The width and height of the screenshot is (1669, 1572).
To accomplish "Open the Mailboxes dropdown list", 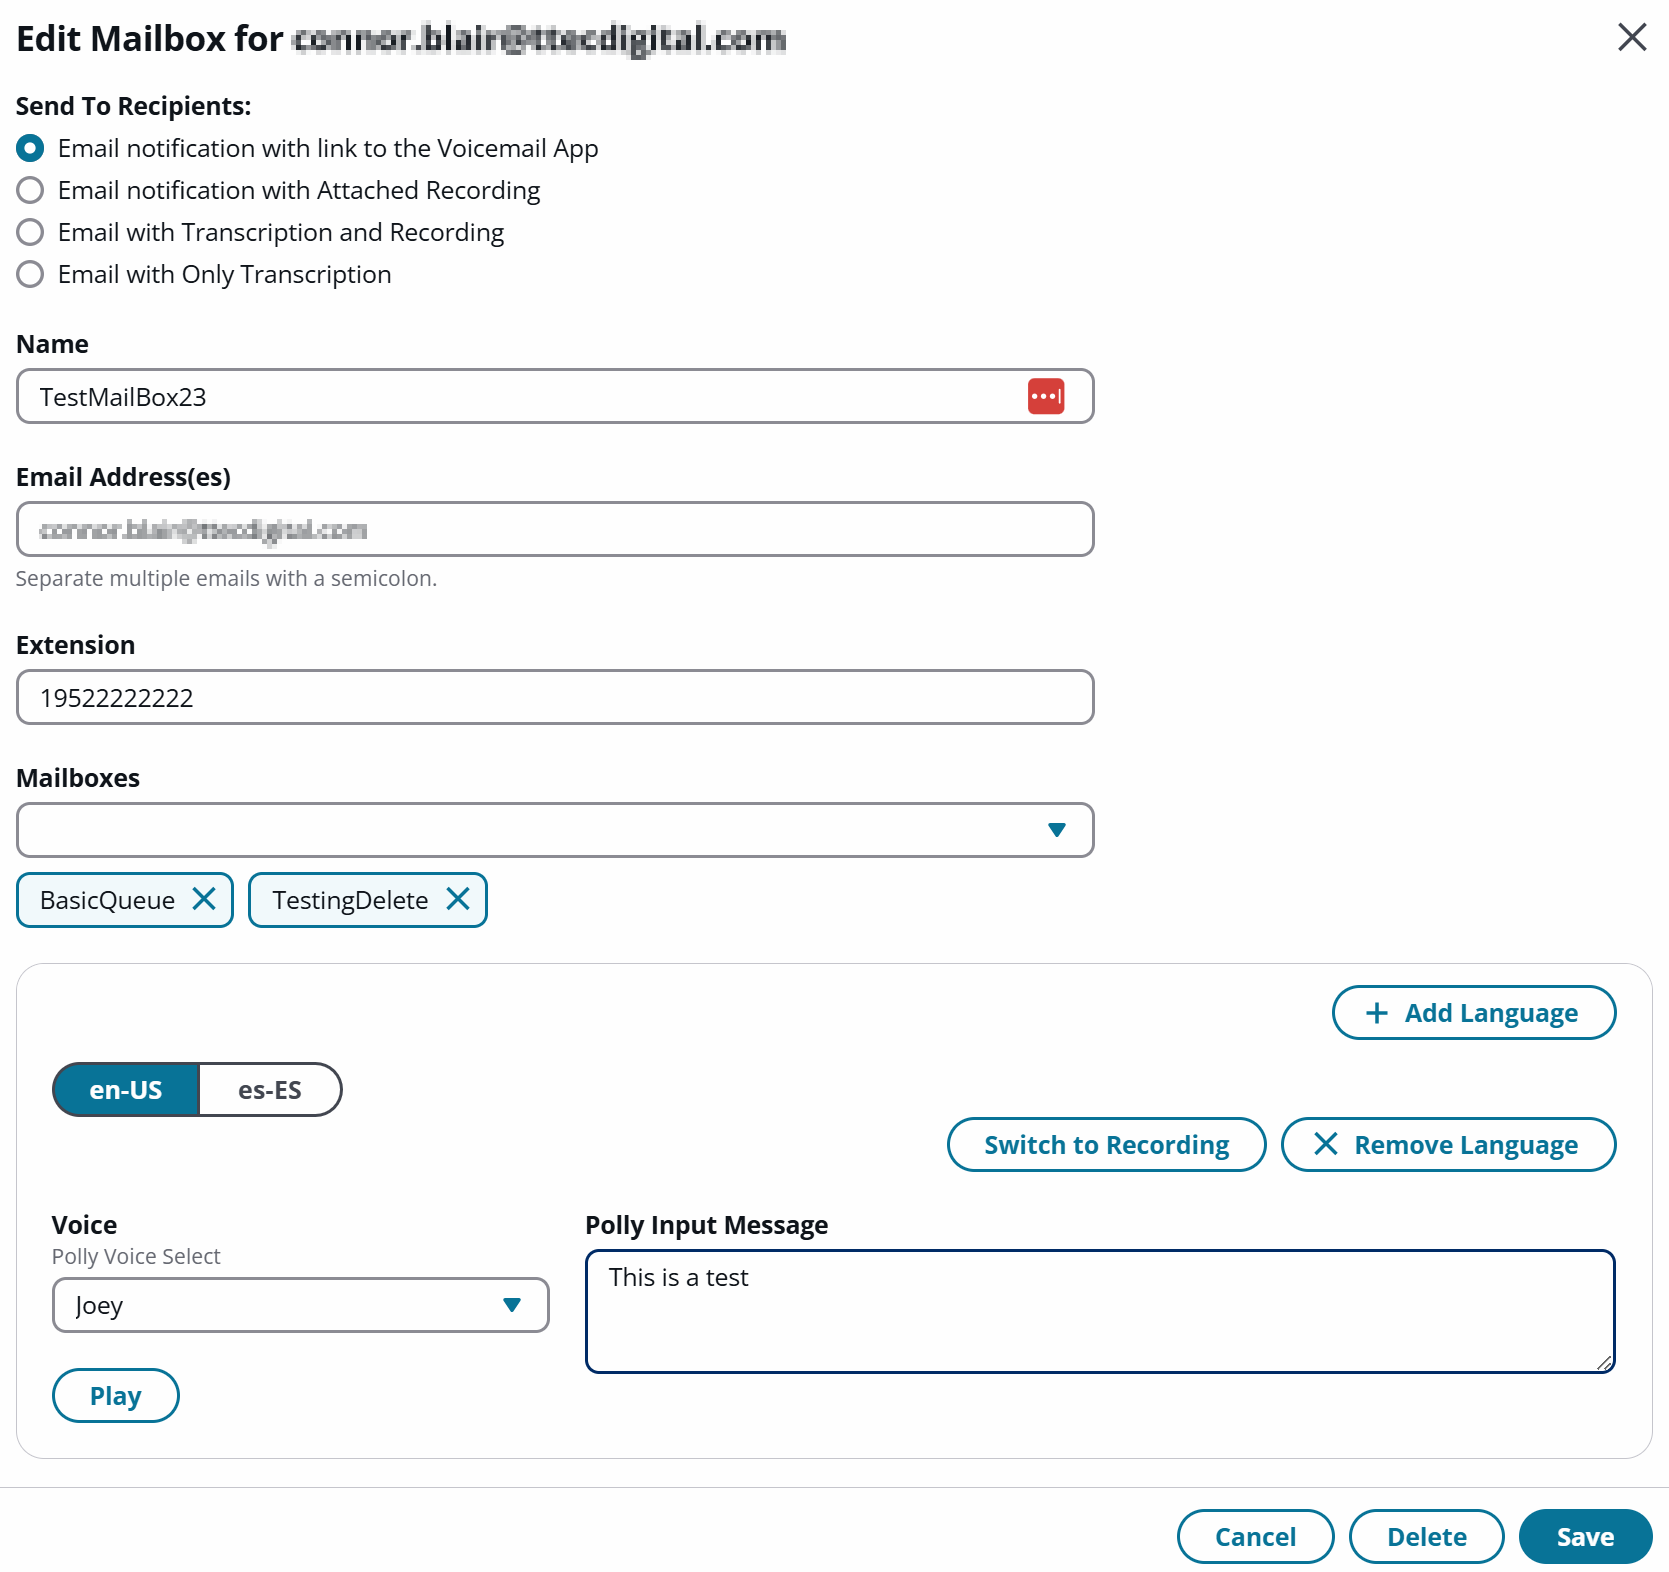I will (x=555, y=830).
